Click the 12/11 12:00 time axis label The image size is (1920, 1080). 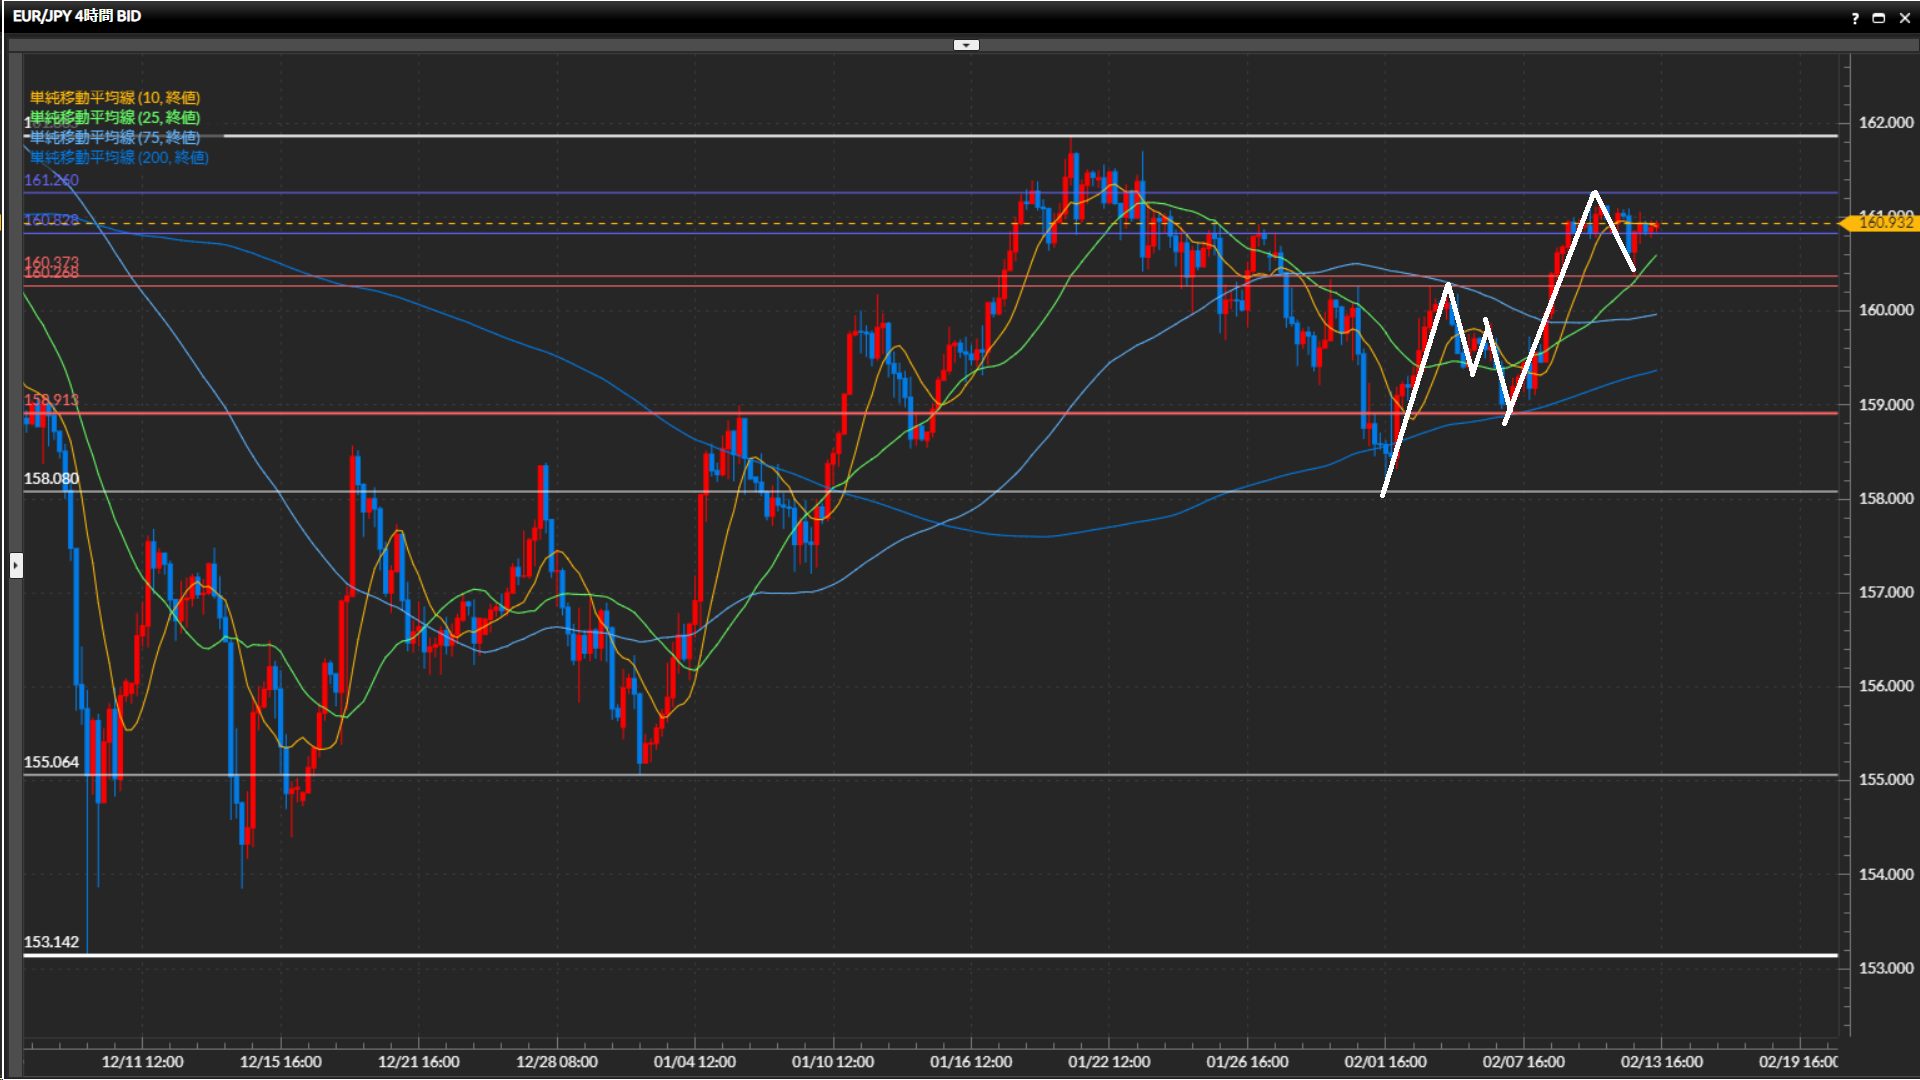click(142, 1062)
